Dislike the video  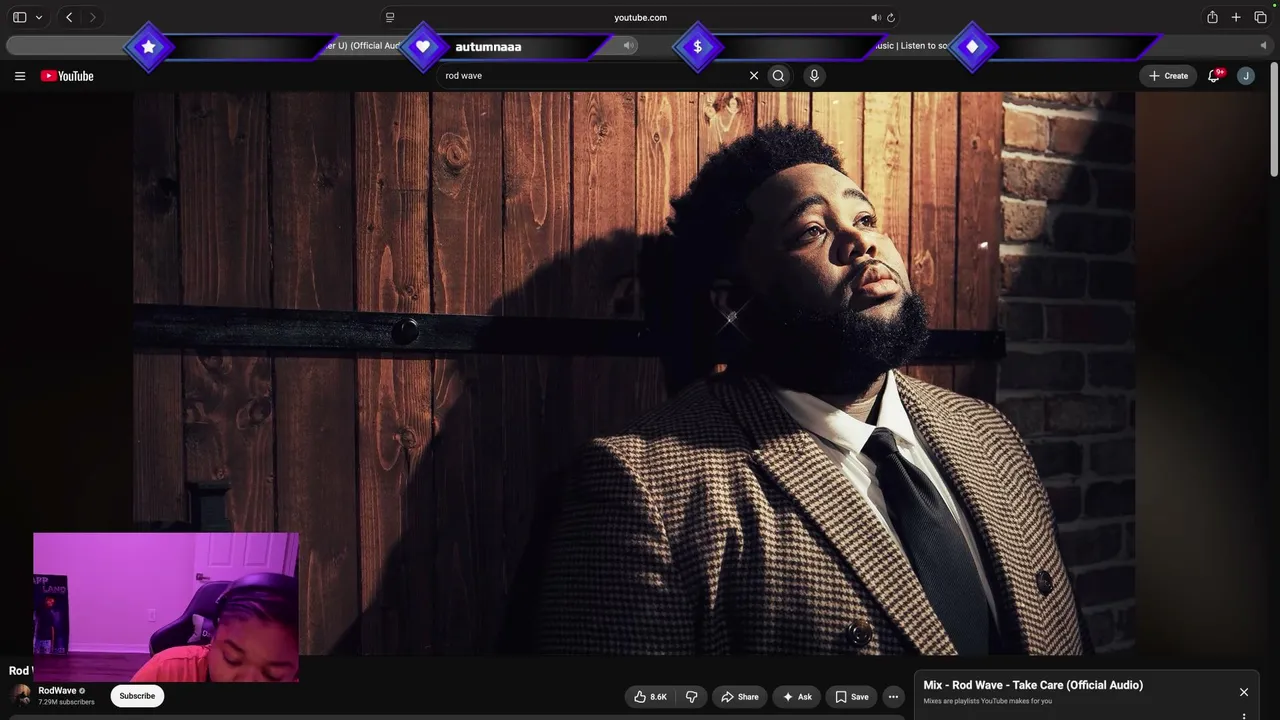point(691,697)
